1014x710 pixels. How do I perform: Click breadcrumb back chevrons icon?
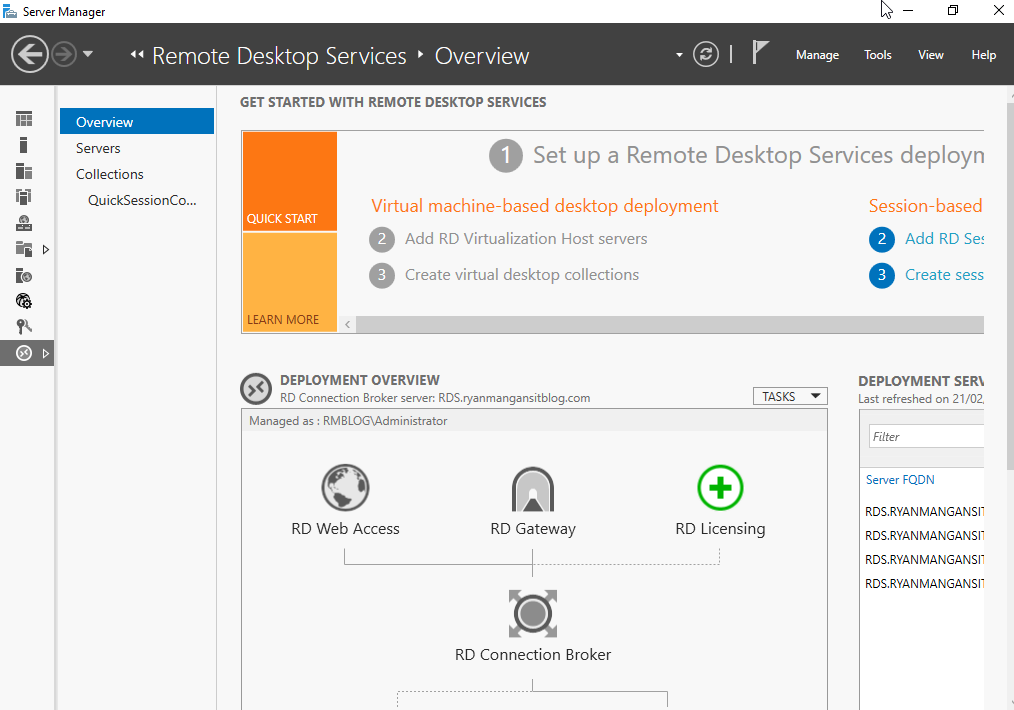point(136,55)
